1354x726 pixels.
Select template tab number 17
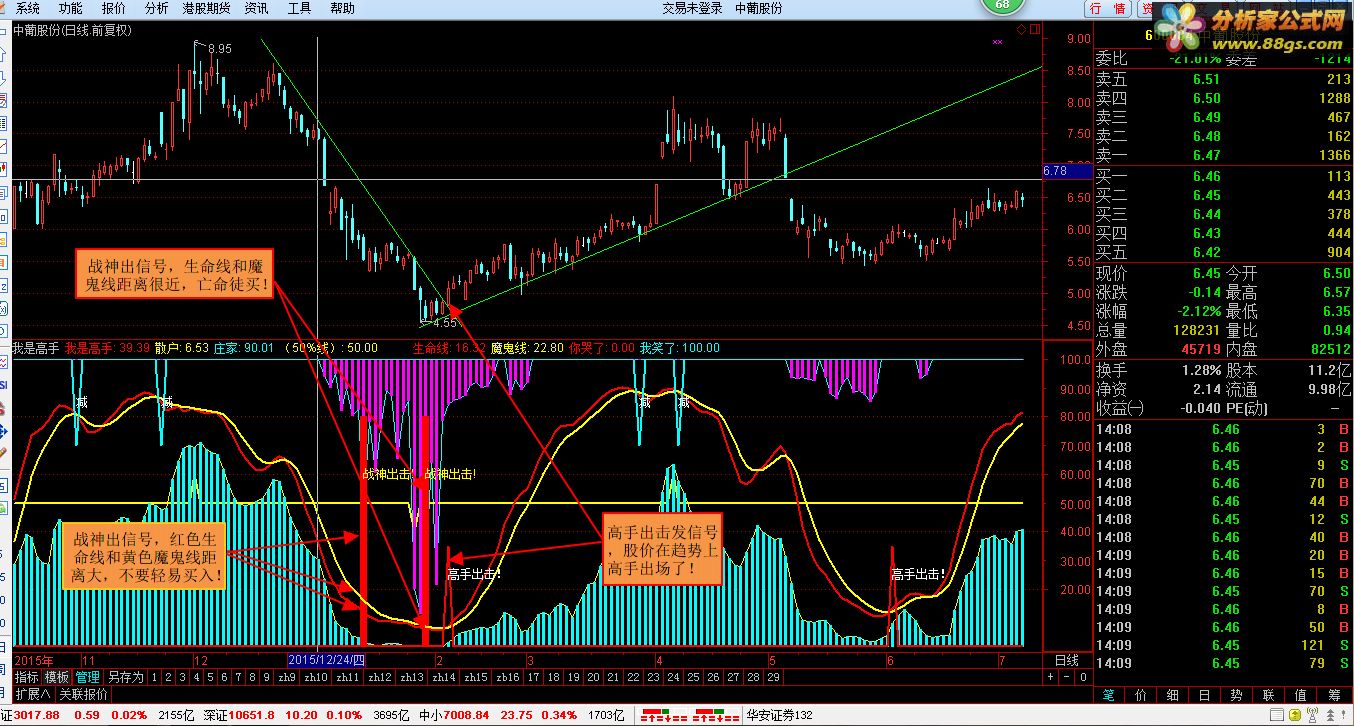point(533,677)
